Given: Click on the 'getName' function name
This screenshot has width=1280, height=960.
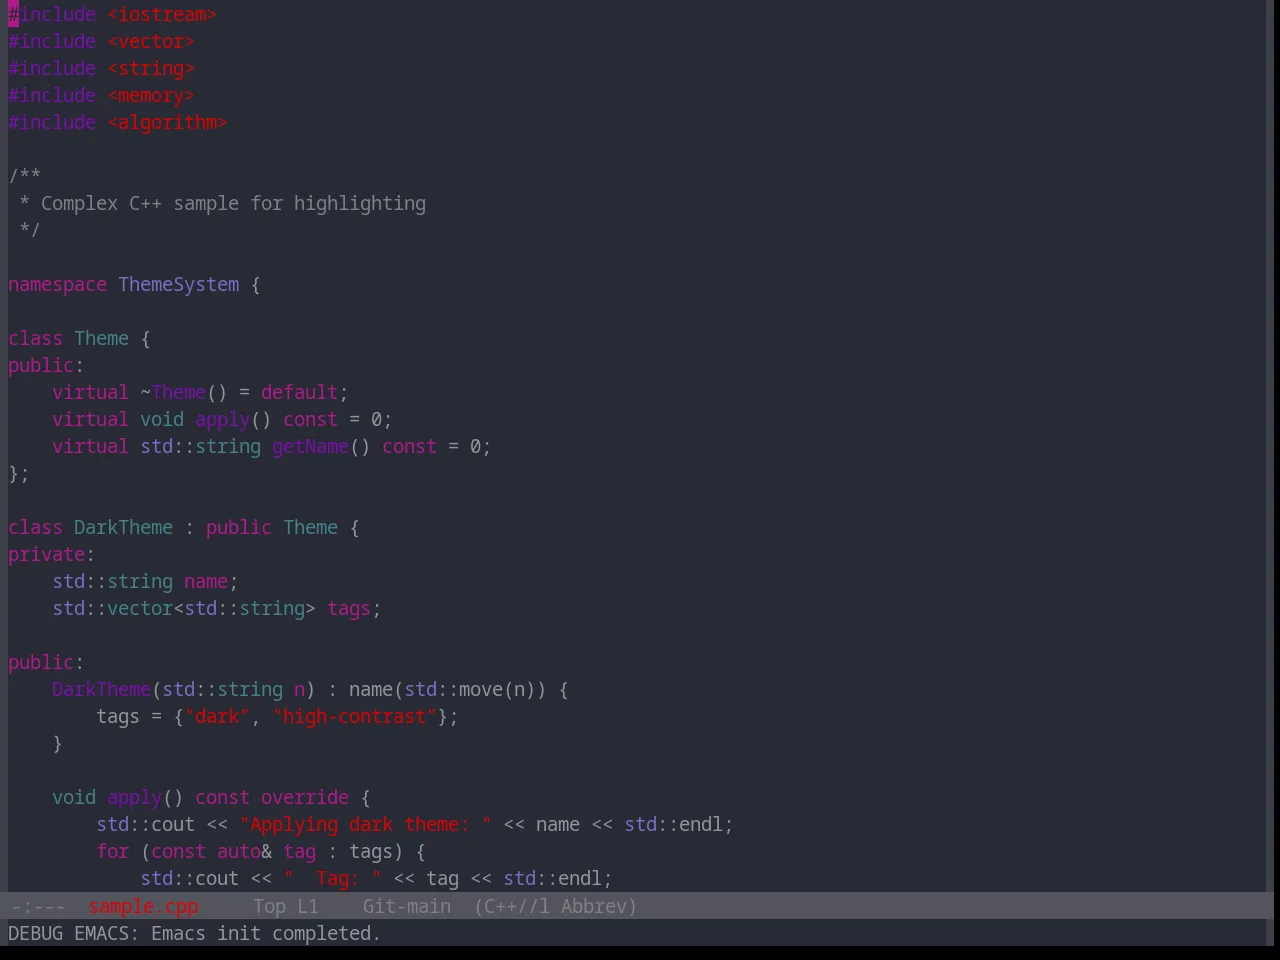Looking at the screenshot, I should point(310,447).
